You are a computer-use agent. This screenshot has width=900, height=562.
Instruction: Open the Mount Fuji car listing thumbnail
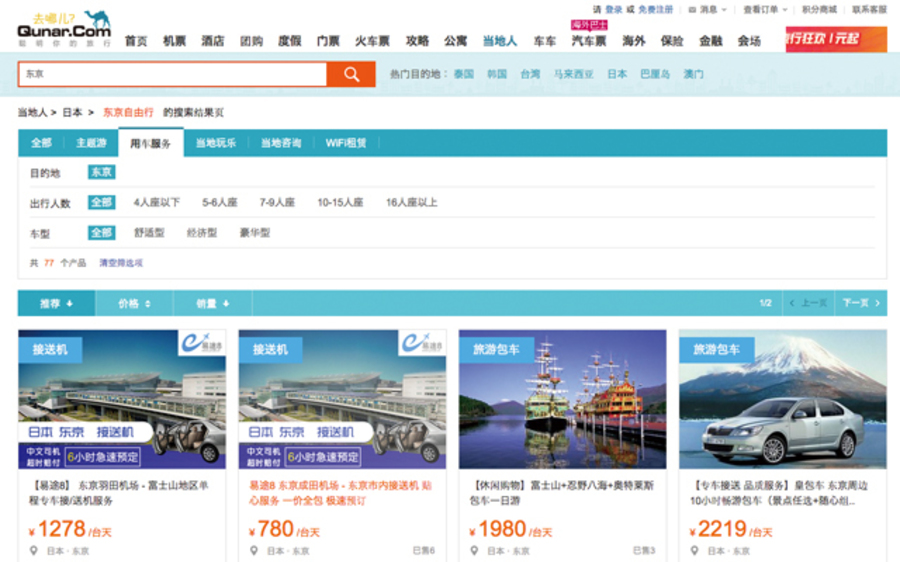[782, 399]
